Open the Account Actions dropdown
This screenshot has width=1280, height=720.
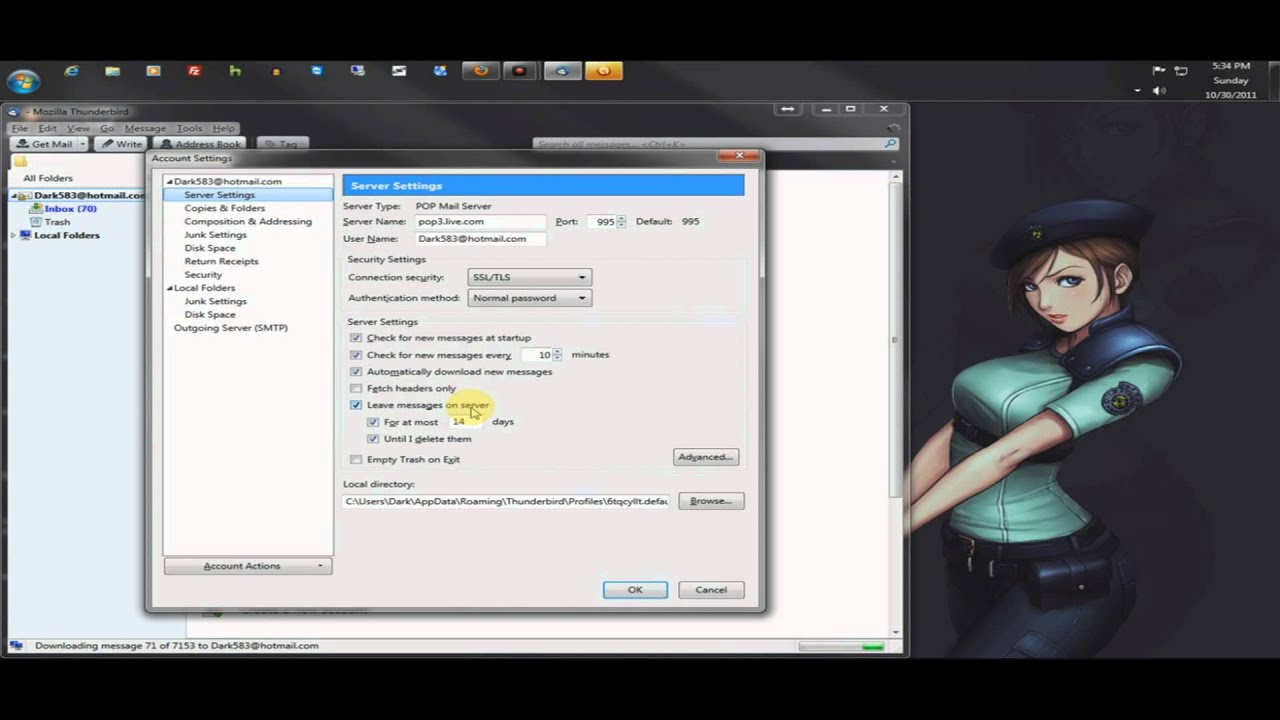coord(248,566)
